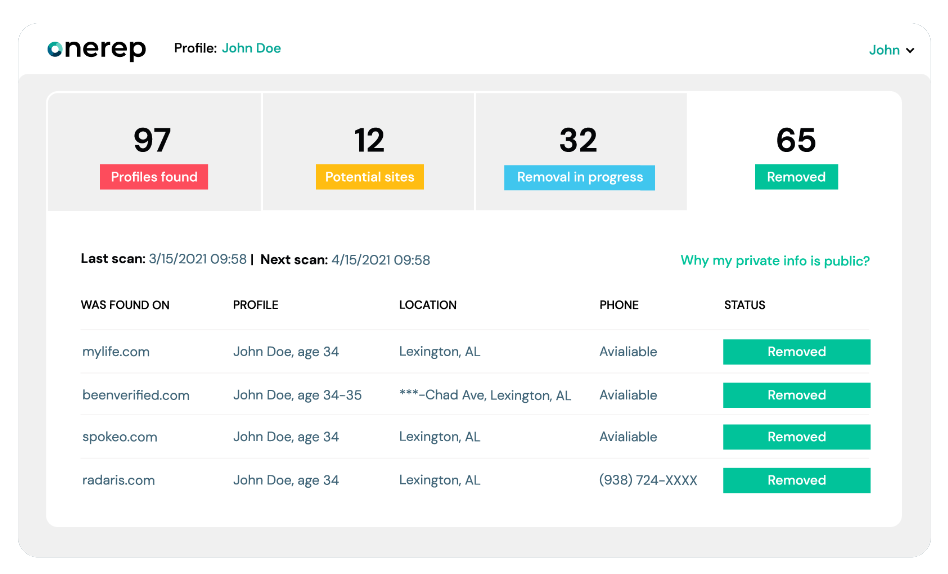This screenshot has width=948, height=574.
Task: Click the Removed status for radaris.com
Action: coord(796,480)
